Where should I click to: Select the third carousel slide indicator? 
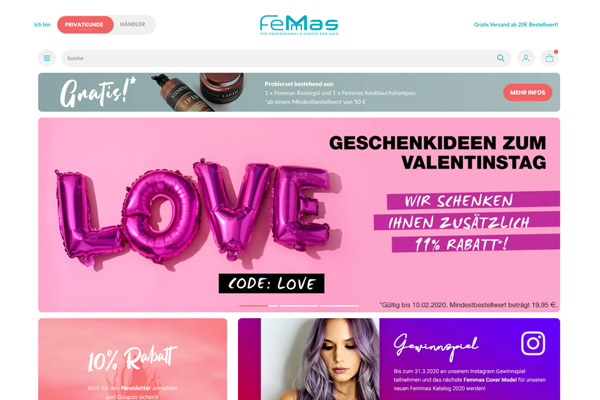click(299, 306)
